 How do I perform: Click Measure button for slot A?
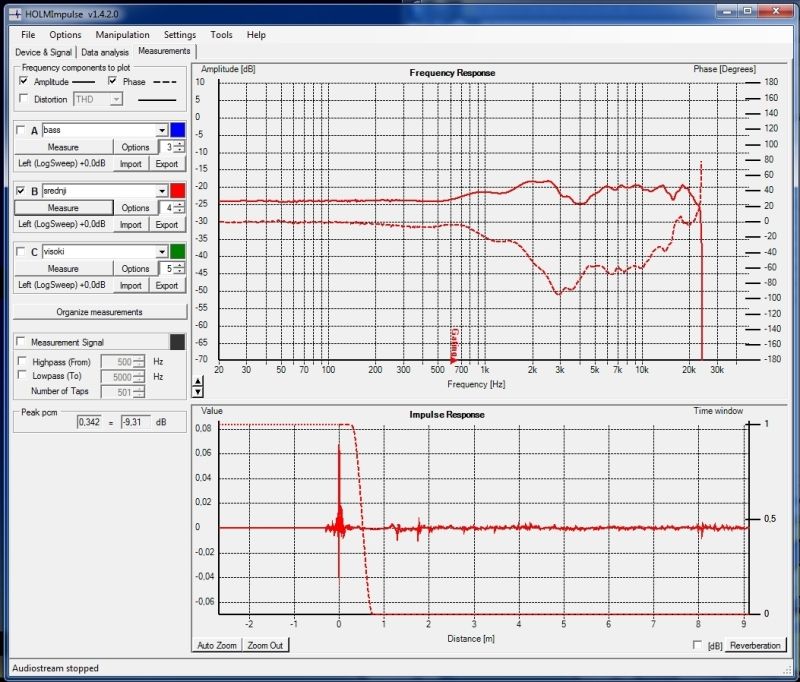(63, 147)
